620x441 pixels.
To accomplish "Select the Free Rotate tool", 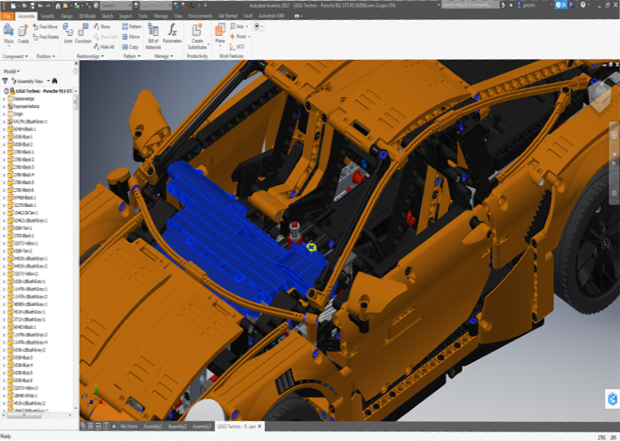I will coord(46,37).
